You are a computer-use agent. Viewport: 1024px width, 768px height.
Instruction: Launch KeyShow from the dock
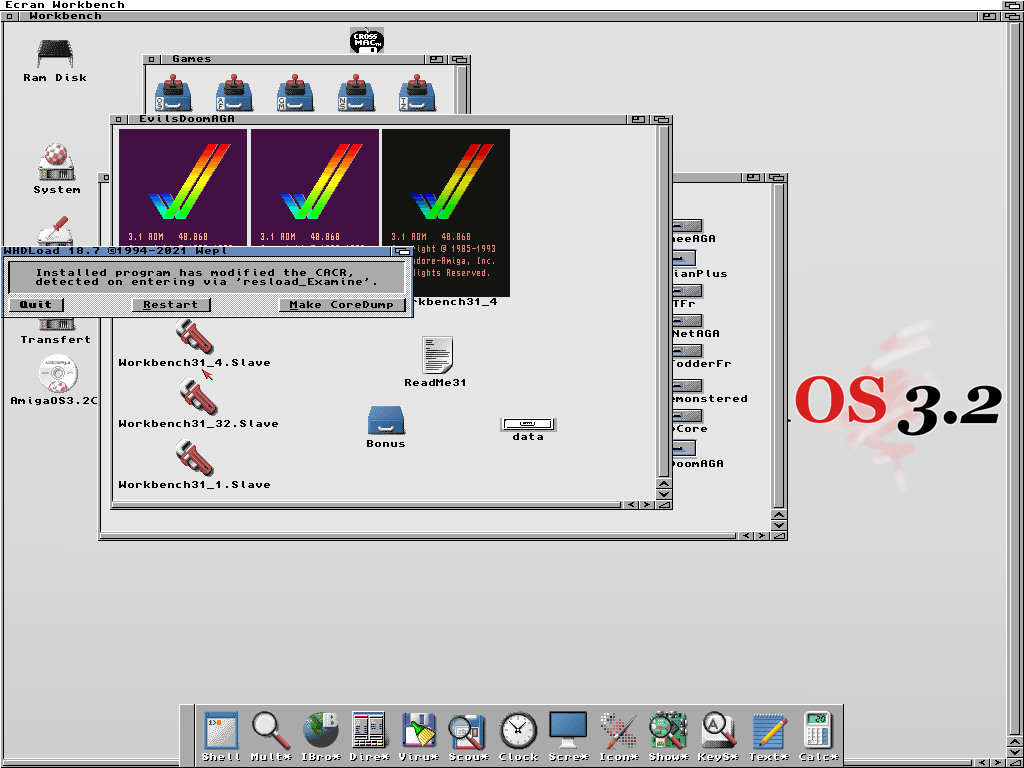[718, 729]
